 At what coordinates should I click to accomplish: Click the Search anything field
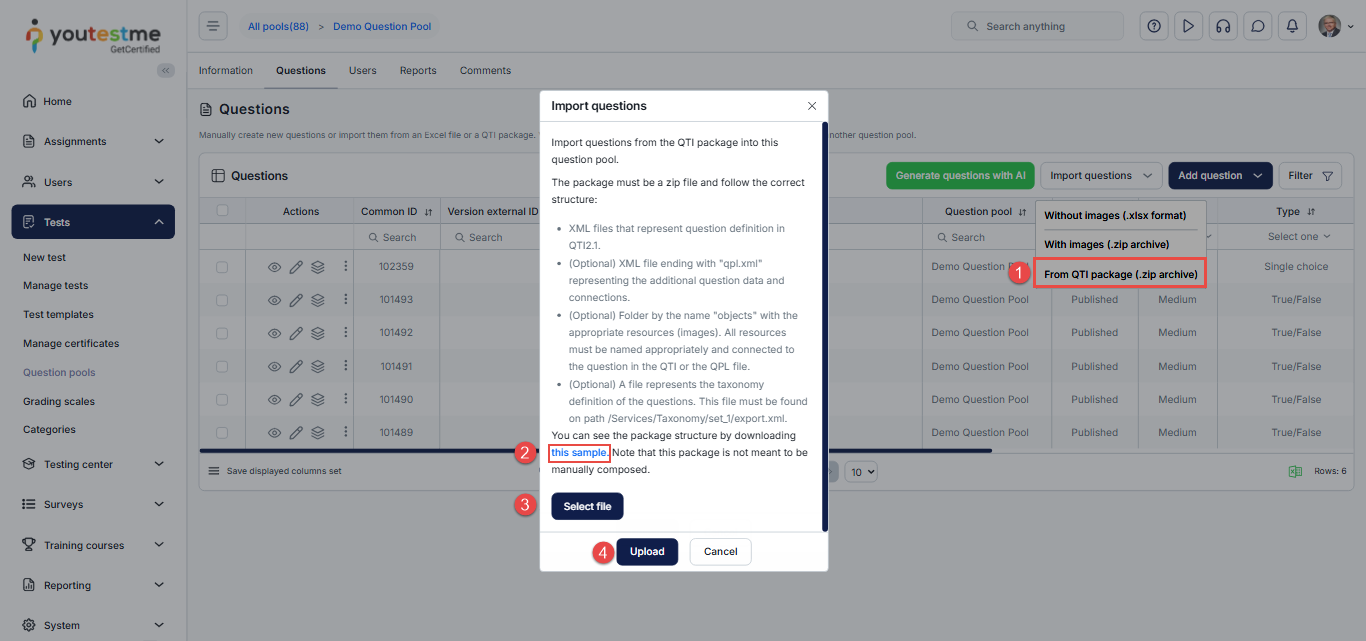pos(1037,26)
